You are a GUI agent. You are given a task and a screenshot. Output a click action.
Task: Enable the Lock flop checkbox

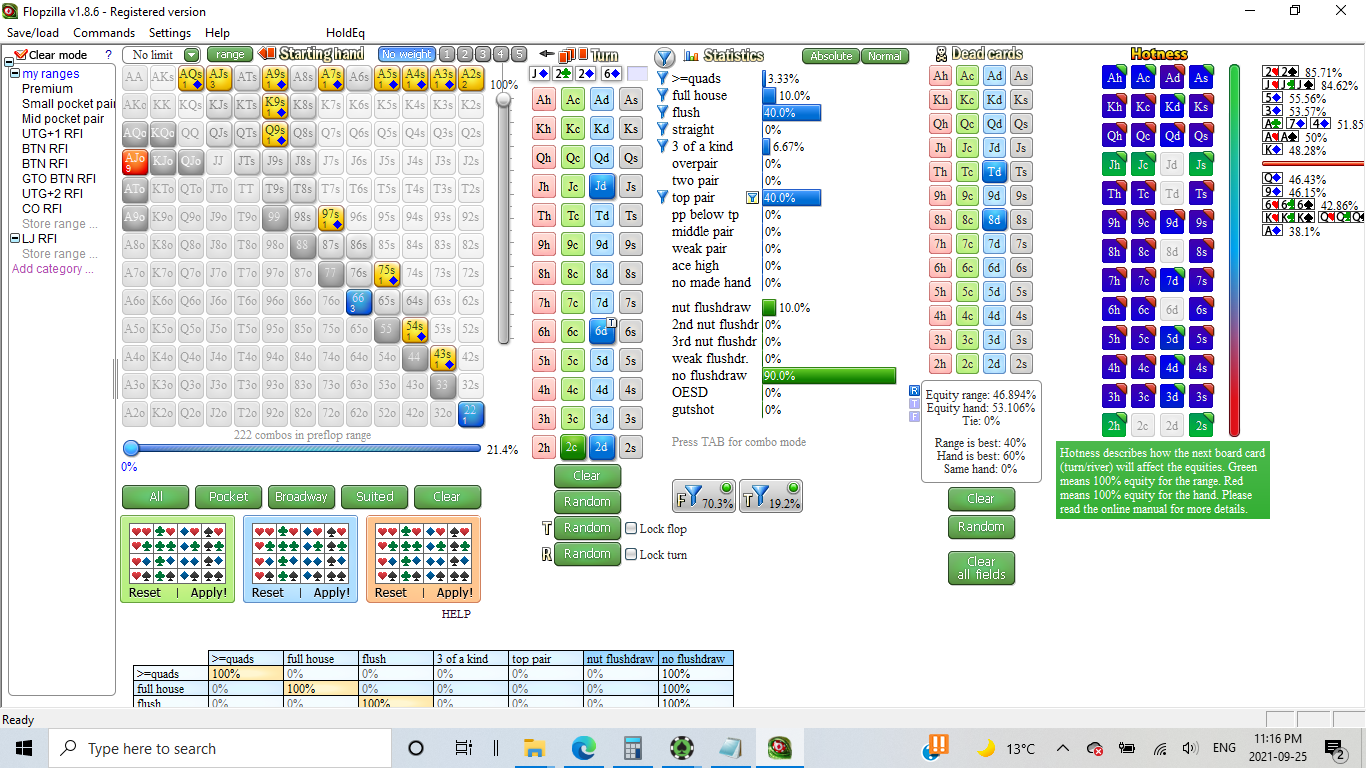point(631,528)
